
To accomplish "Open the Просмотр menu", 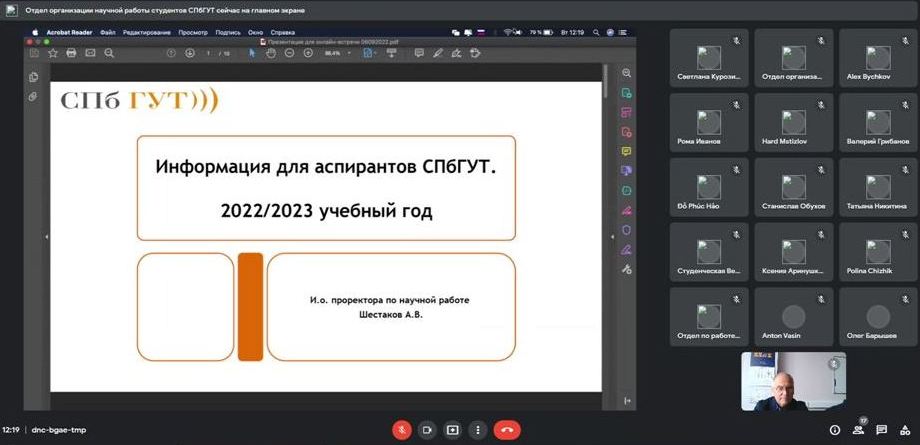I will click(x=193, y=32).
